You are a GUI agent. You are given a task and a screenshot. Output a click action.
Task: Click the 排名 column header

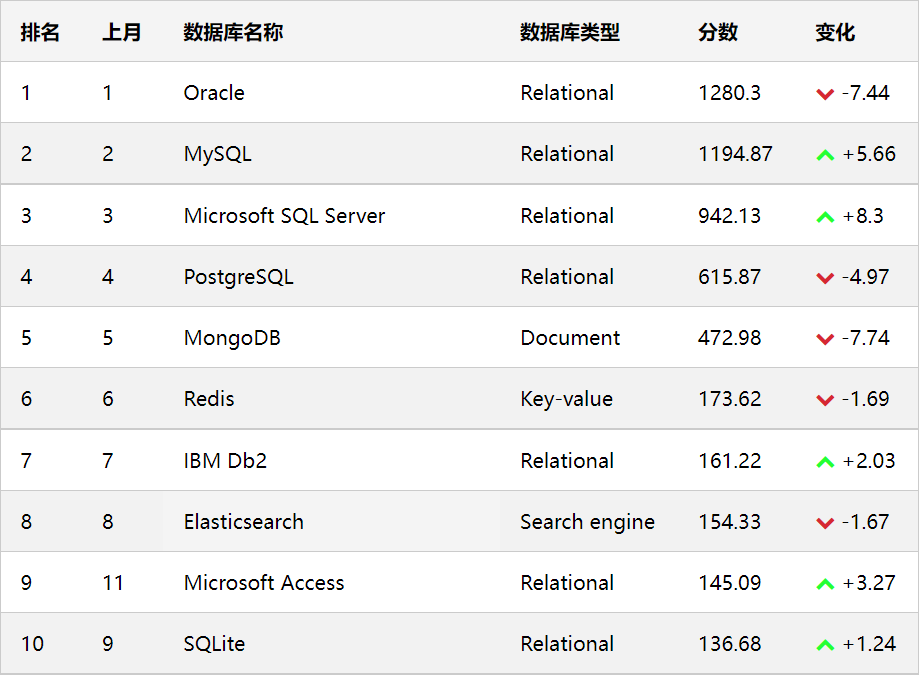40,32
